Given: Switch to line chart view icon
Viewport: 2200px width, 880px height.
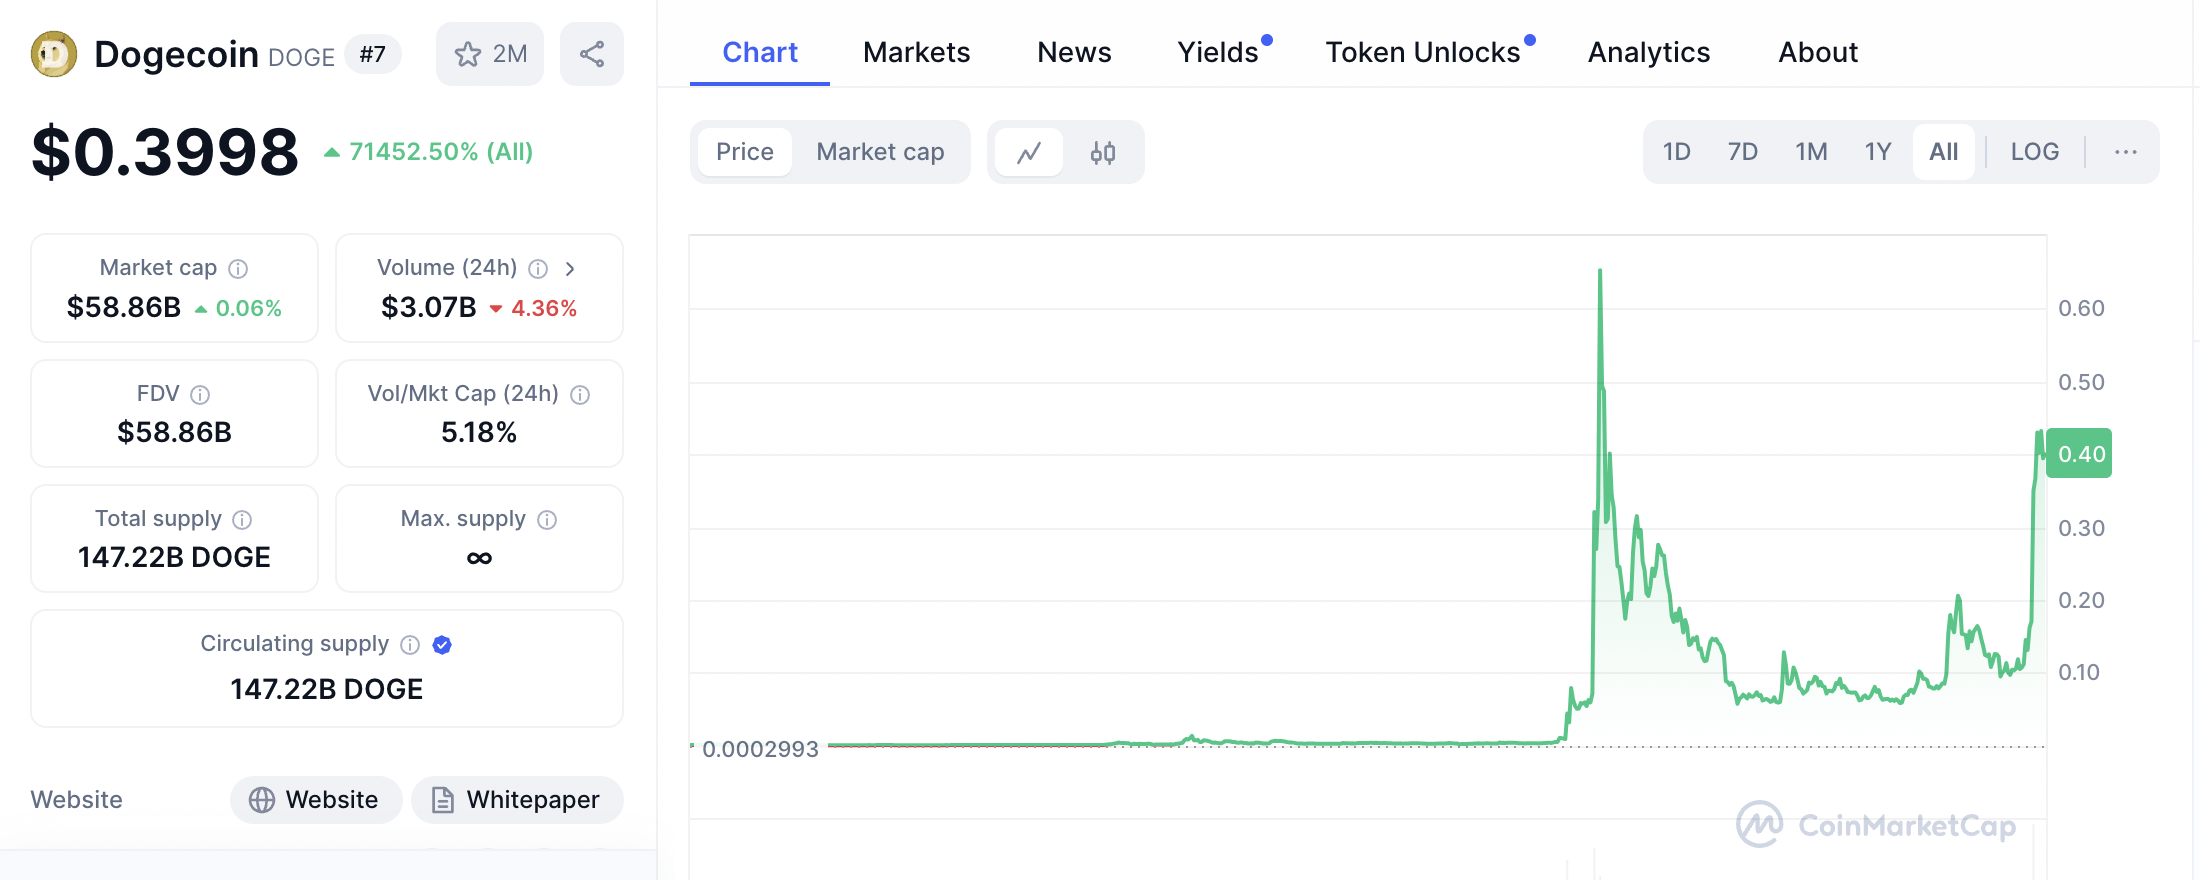Looking at the screenshot, I should (x=1029, y=152).
